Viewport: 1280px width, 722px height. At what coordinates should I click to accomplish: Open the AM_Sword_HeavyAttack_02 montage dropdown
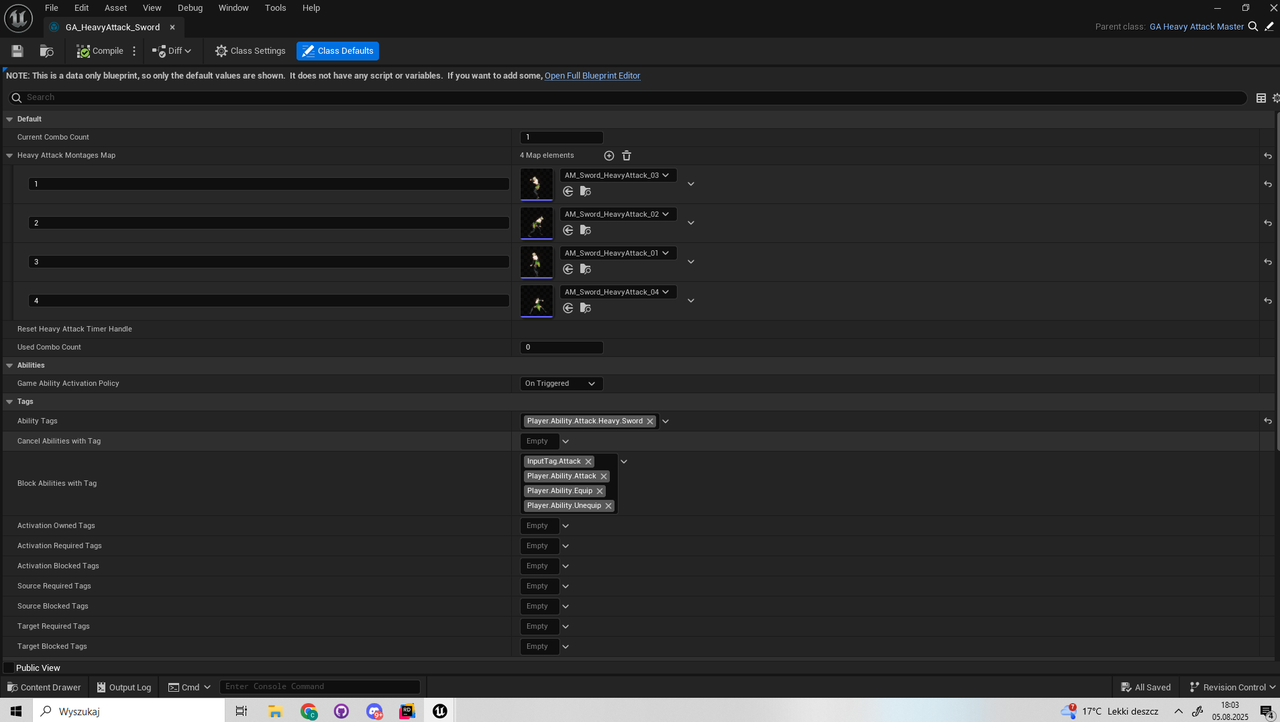click(666, 213)
